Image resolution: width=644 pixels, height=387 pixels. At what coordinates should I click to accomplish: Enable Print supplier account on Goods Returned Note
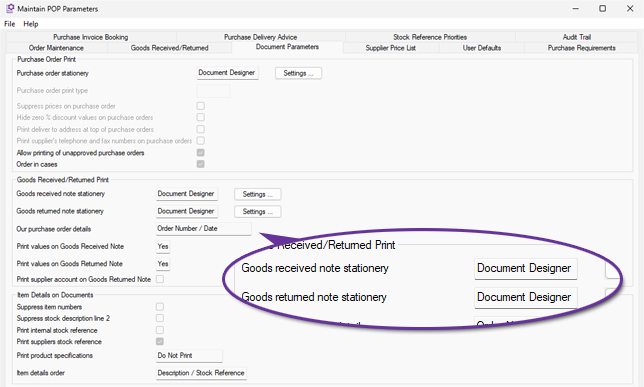point(160,279)
